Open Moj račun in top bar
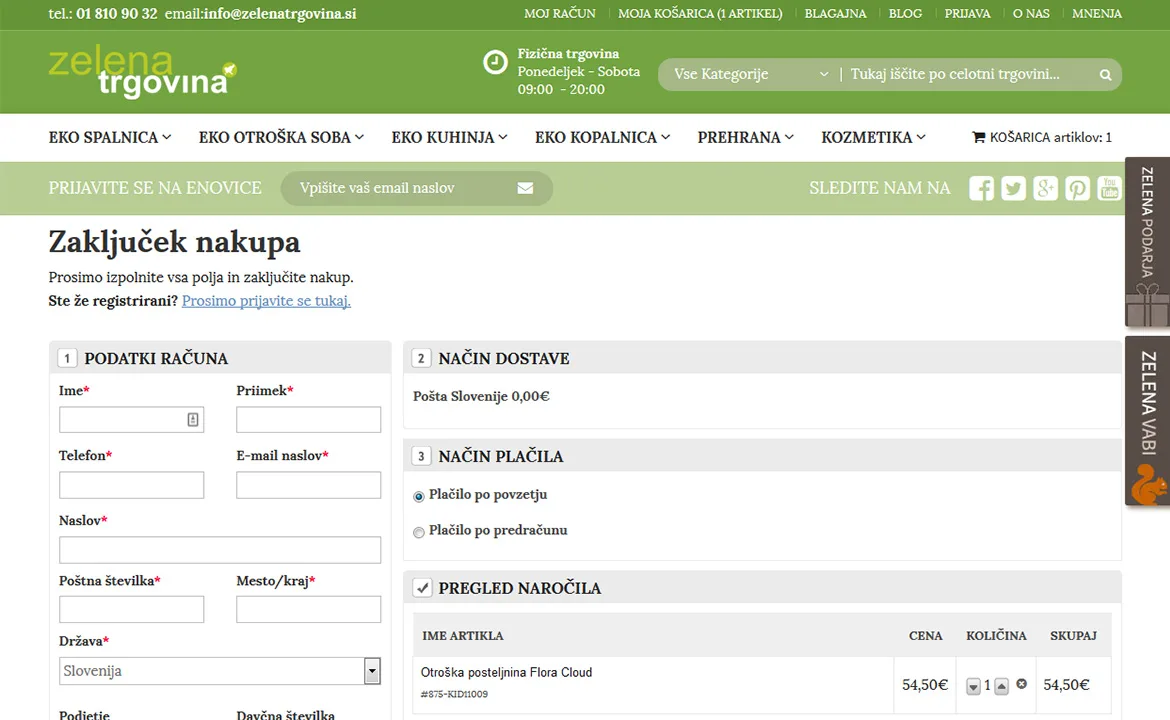This screenshot has height=720, width=1170. point(560,13)
